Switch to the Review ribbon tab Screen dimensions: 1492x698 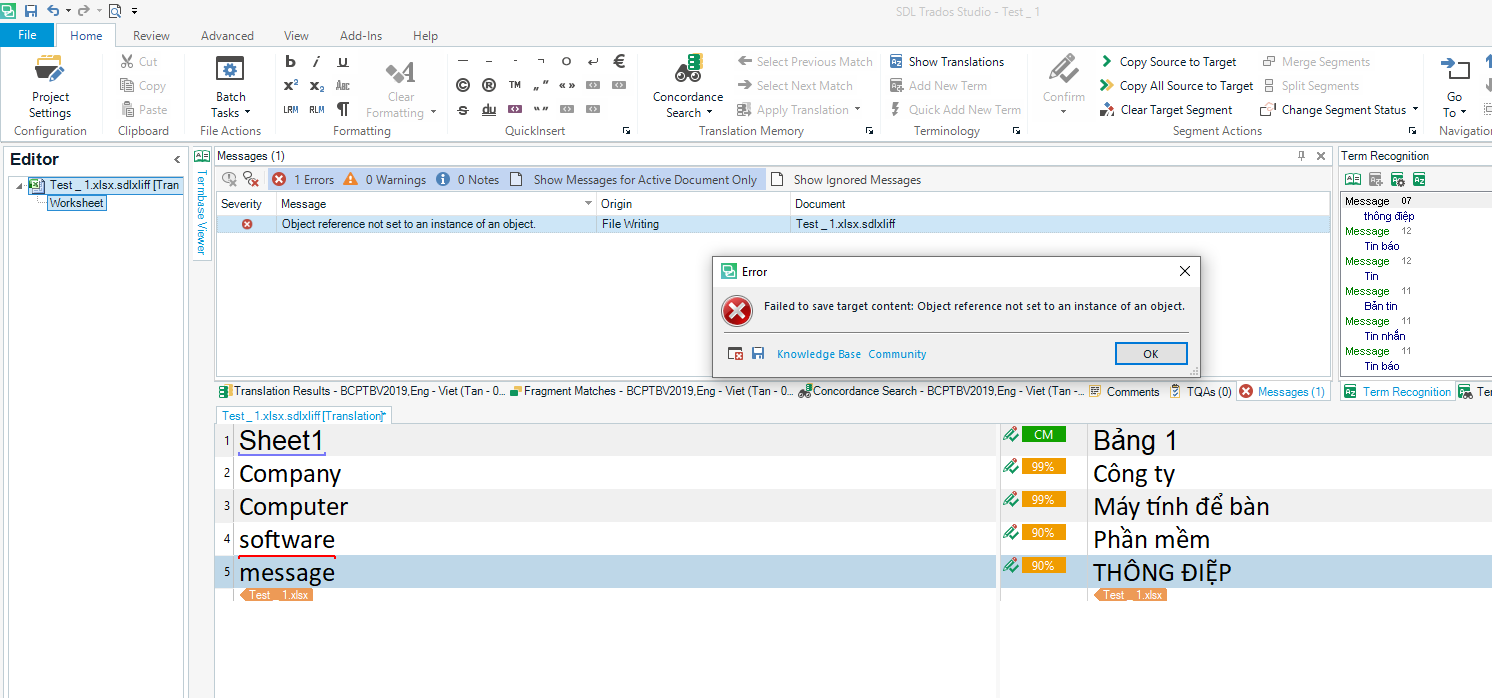click(x=151, y=35)
